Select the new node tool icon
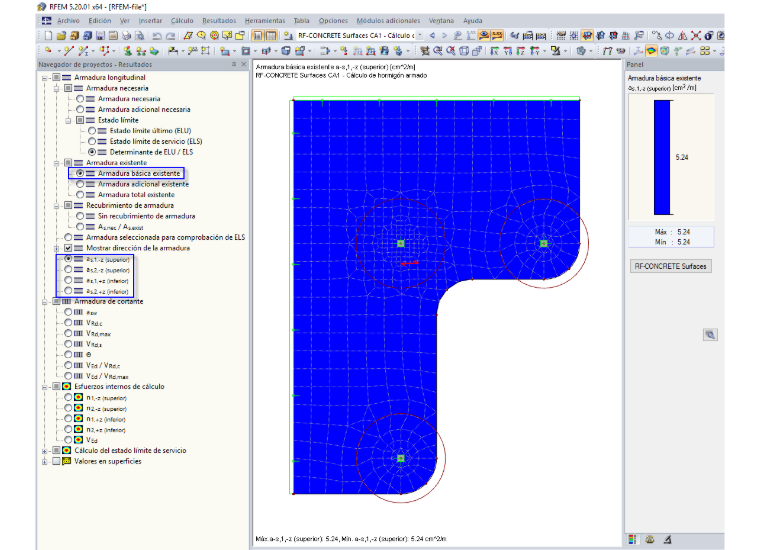This screenshot has height=550, width=760. tap(48, 50)
